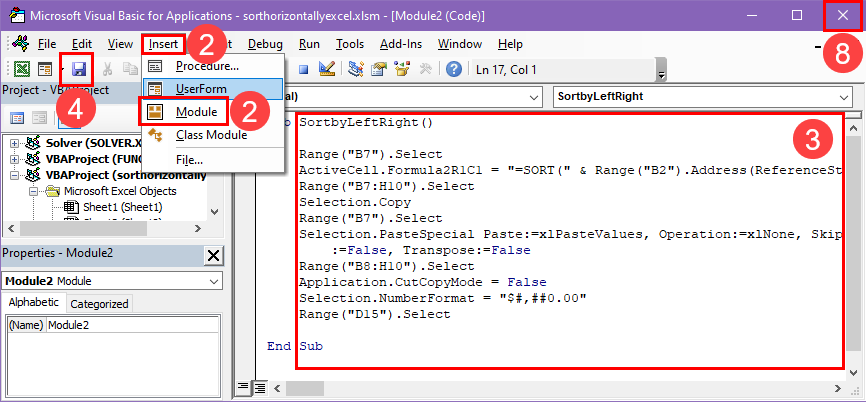
Task: Open the Add-Ins menu
Action: (401, 44)
